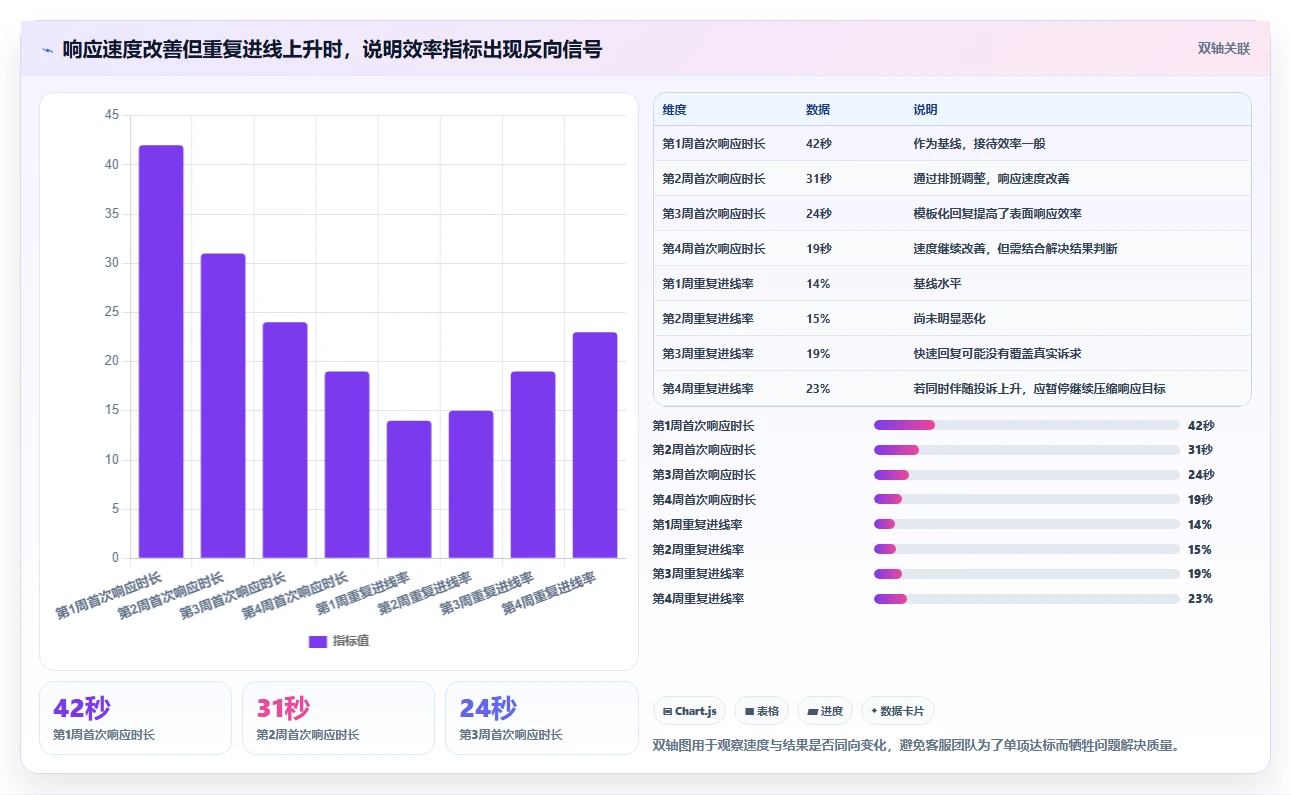Click the description 模板化回复提高了表面响应效率

coord(997,214)
